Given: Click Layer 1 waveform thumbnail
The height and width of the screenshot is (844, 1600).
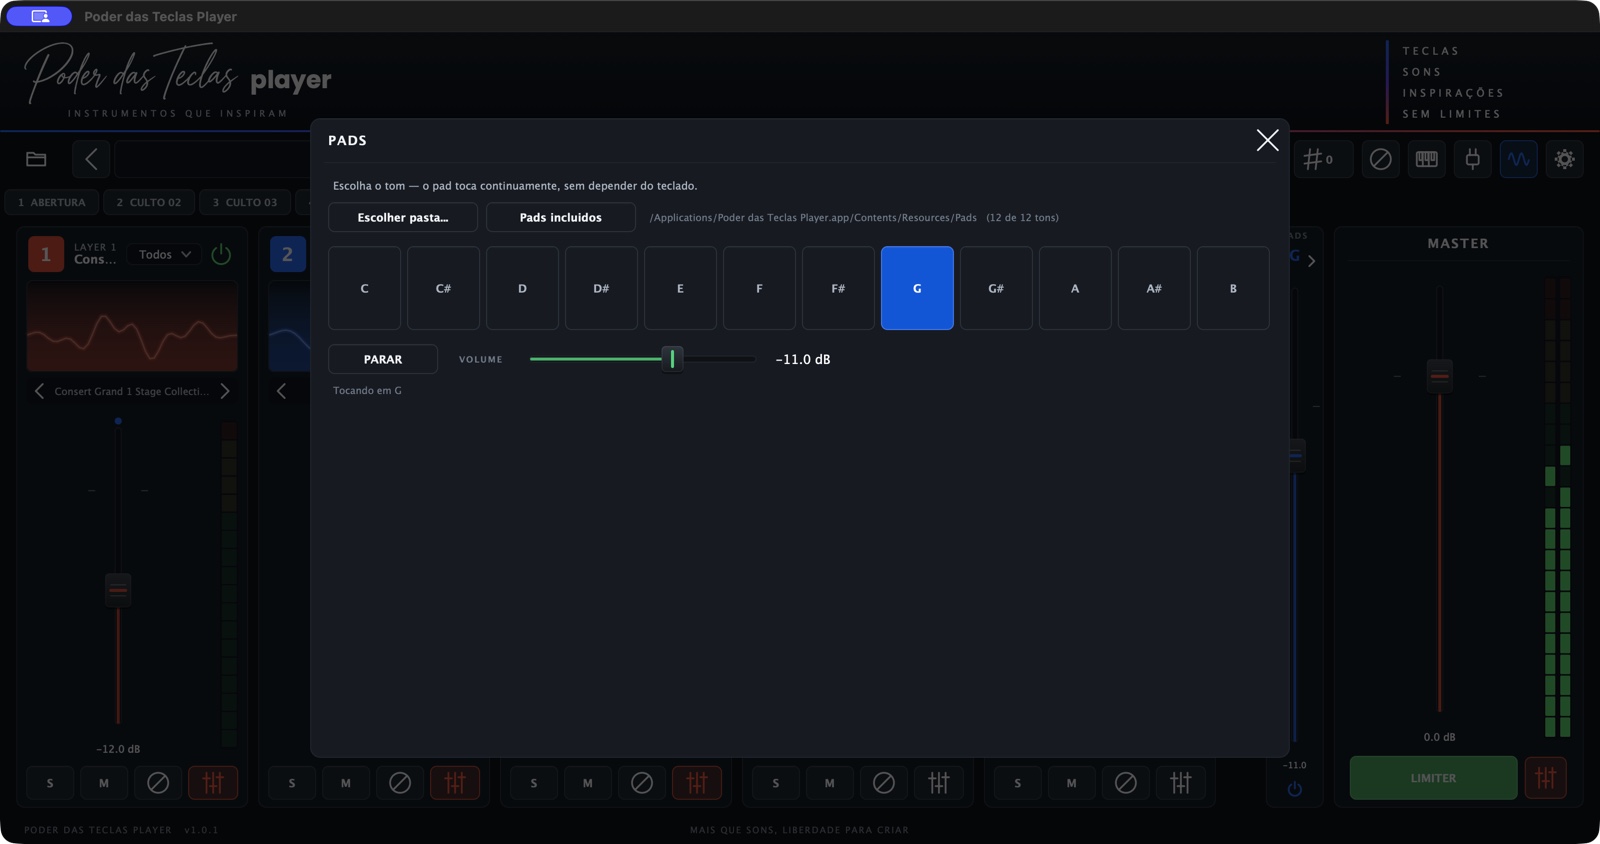Looking at the screenshot, I should pyautogui.click(x=132, y=326).
